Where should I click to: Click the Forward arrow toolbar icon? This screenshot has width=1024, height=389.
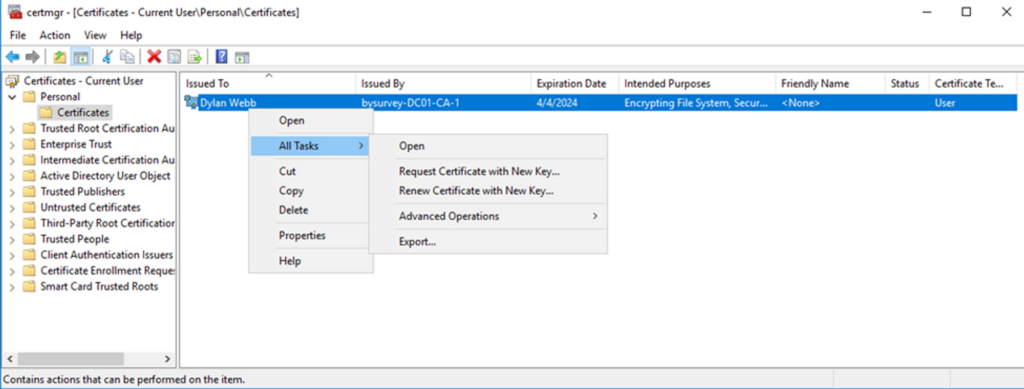[x=32, y=57]
